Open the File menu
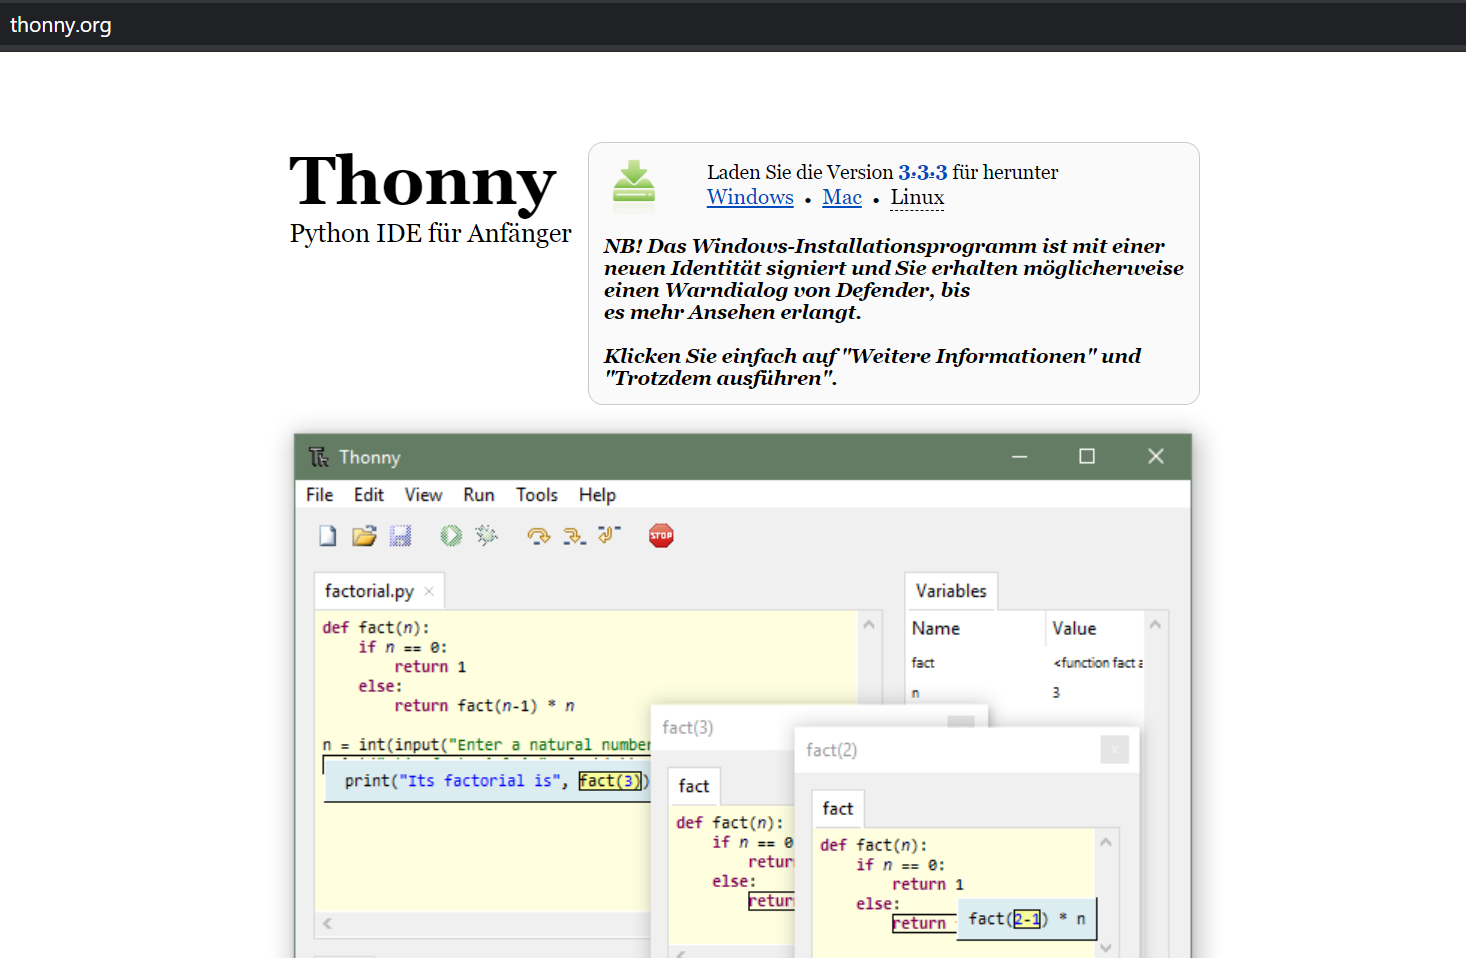 (x=319, y=495)
